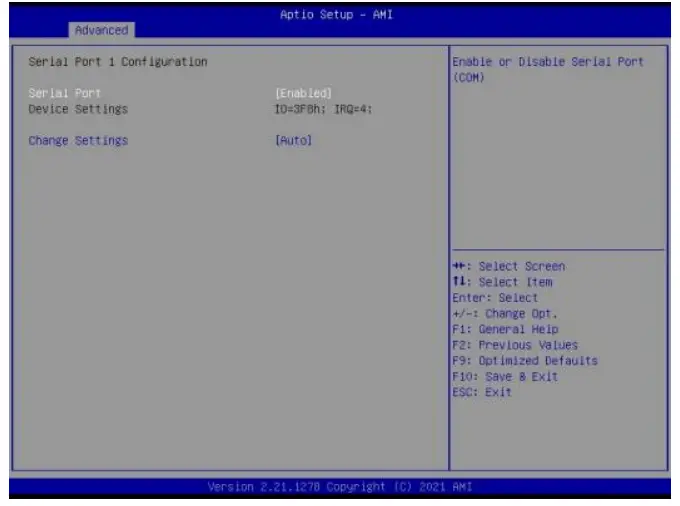Click the Serial Port 1 Configuration heading
Screen dimensions: 680x506
tap(118, 62)
